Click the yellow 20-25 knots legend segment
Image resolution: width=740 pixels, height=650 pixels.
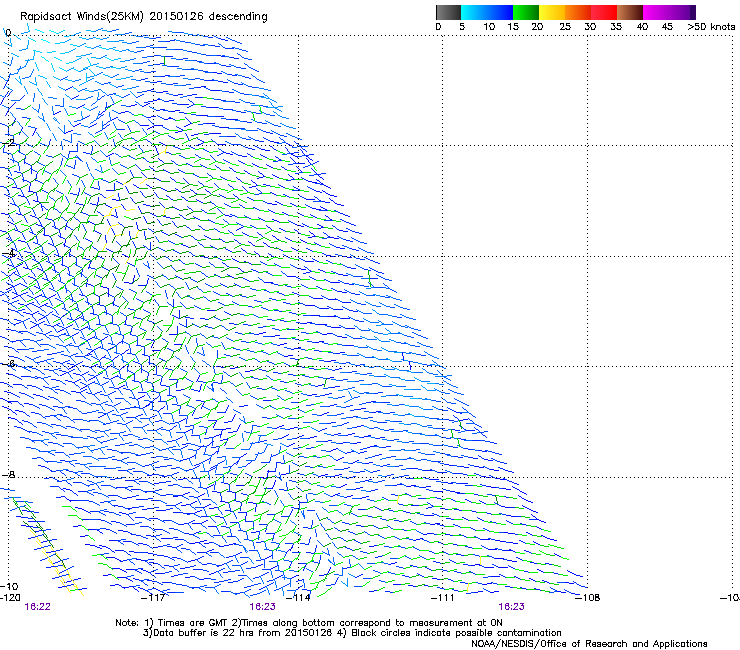[552, 12]
